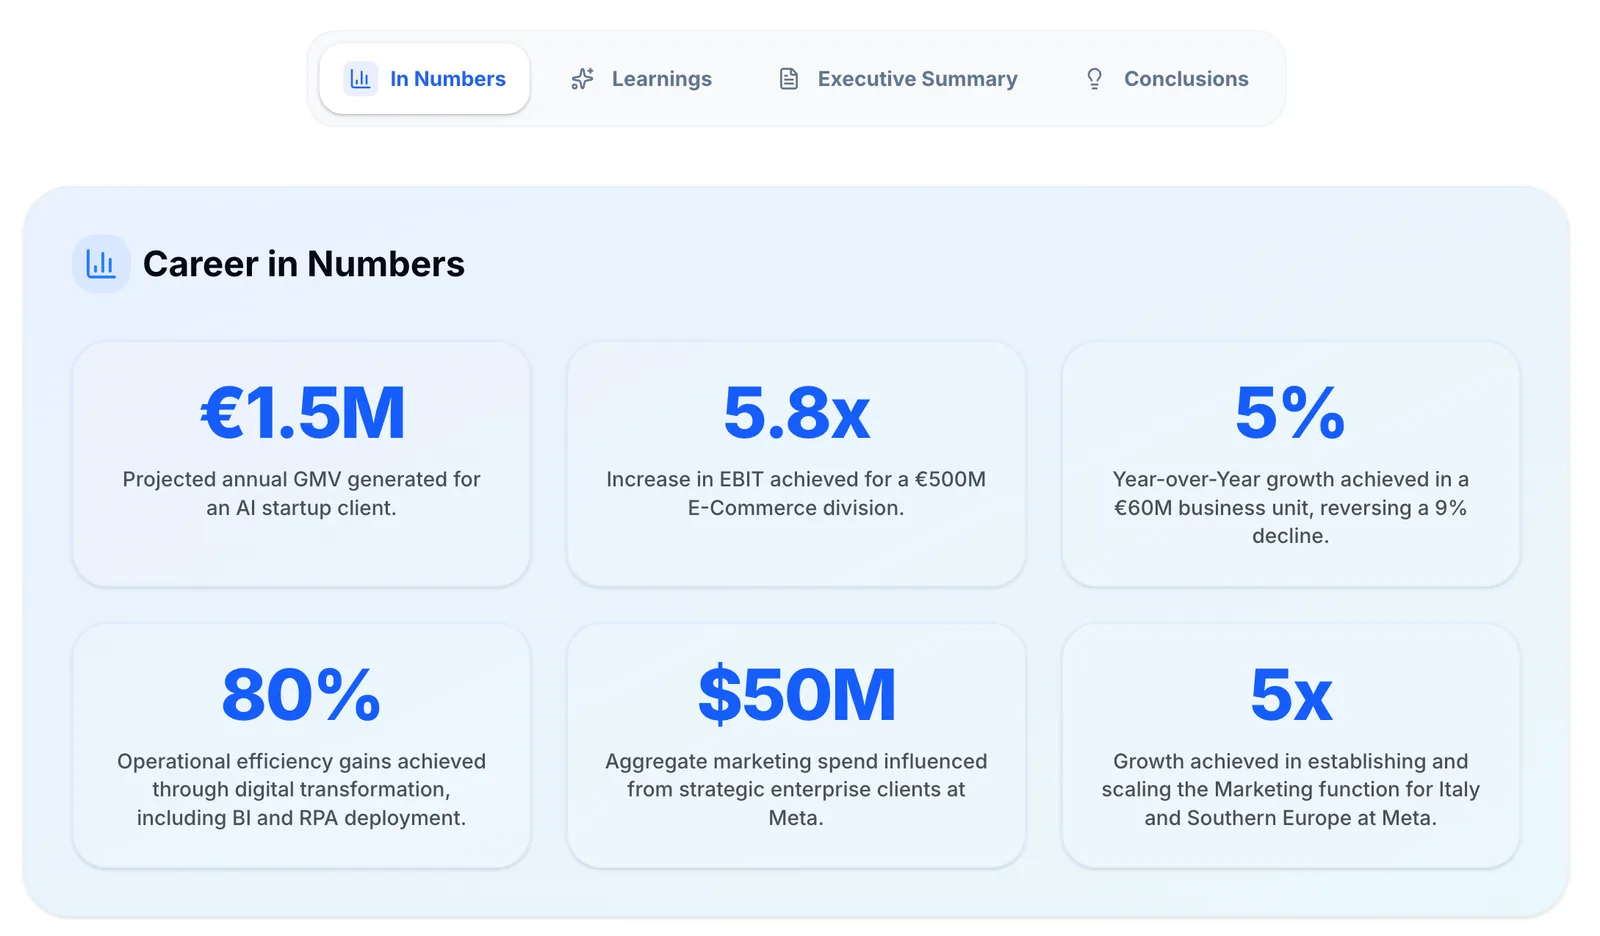The width and height of the screenshot is (1600, 936).
Task: Click the Aggregate marketing spend description text
Action: pyautogui.click(x=796, y=790)
